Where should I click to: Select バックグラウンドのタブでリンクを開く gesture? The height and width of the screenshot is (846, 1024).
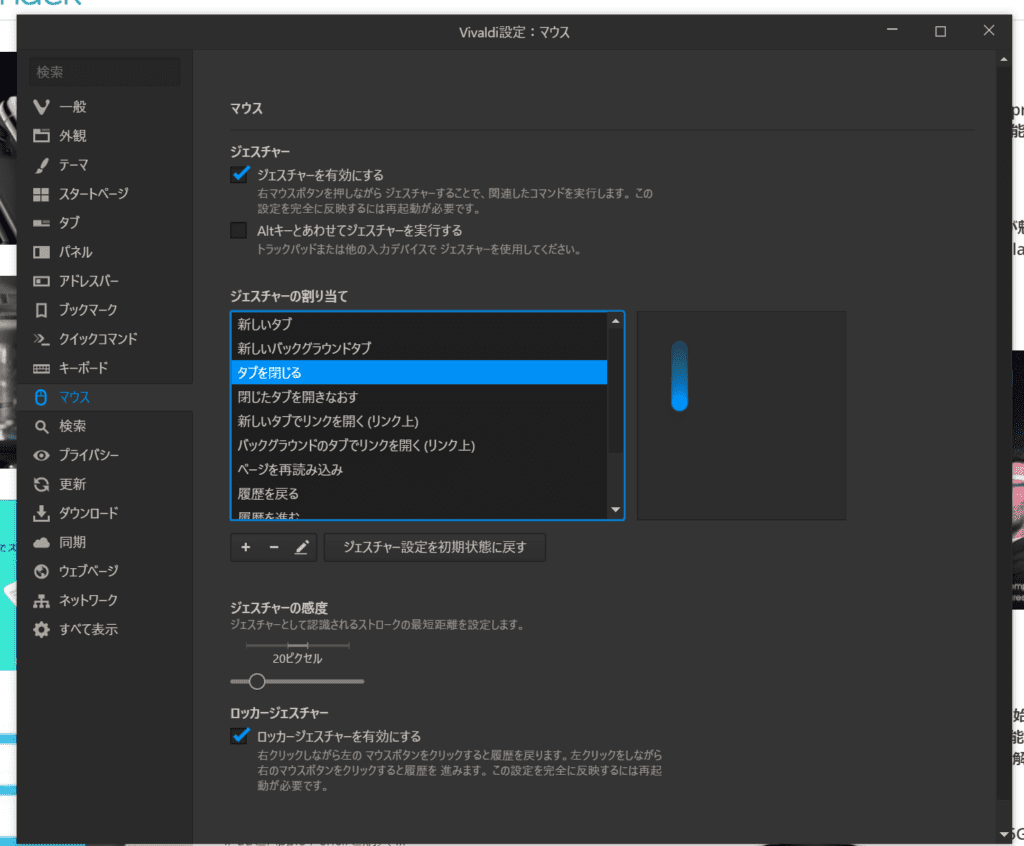419,445
